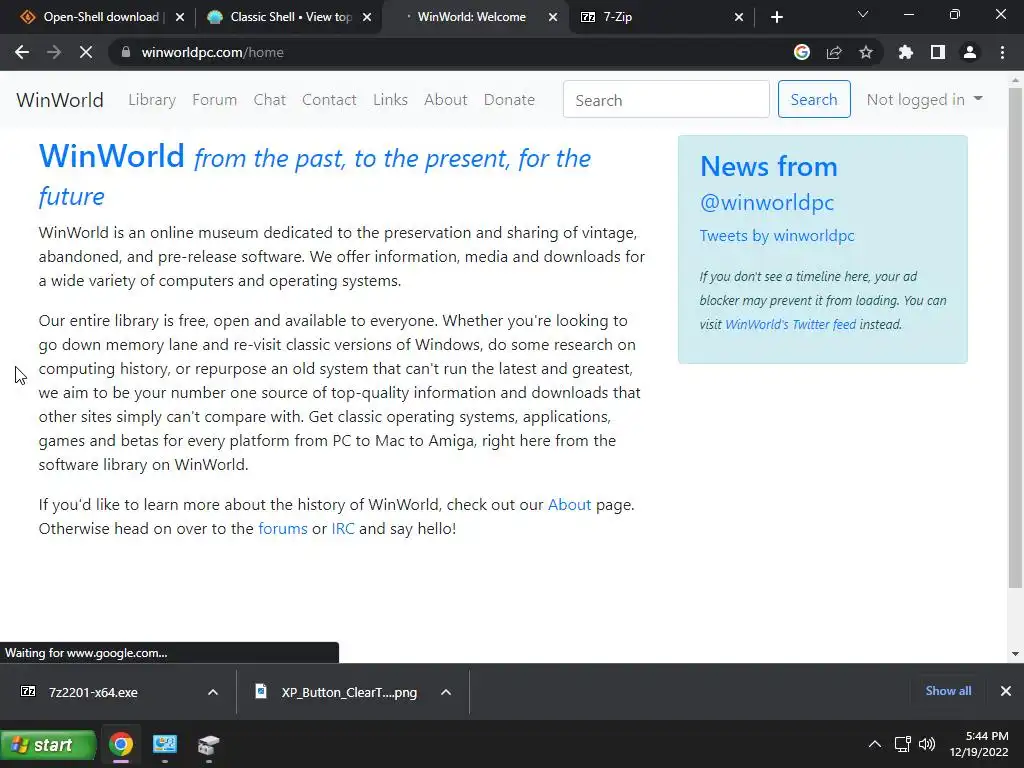This screenshot has height=768, width=1024.
Task: Open volume icon in system tray
Action: click(927, 744)
